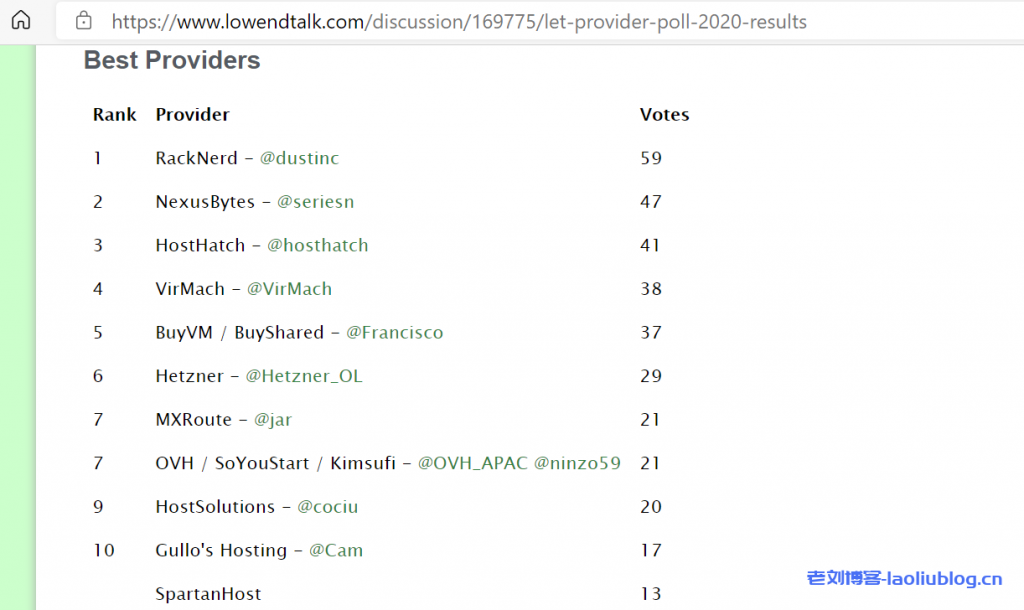Open the @ninzo59 profile link
The height and width of the screenshot is (610, 1024).
pyautogui.click(x=577, y=463)
